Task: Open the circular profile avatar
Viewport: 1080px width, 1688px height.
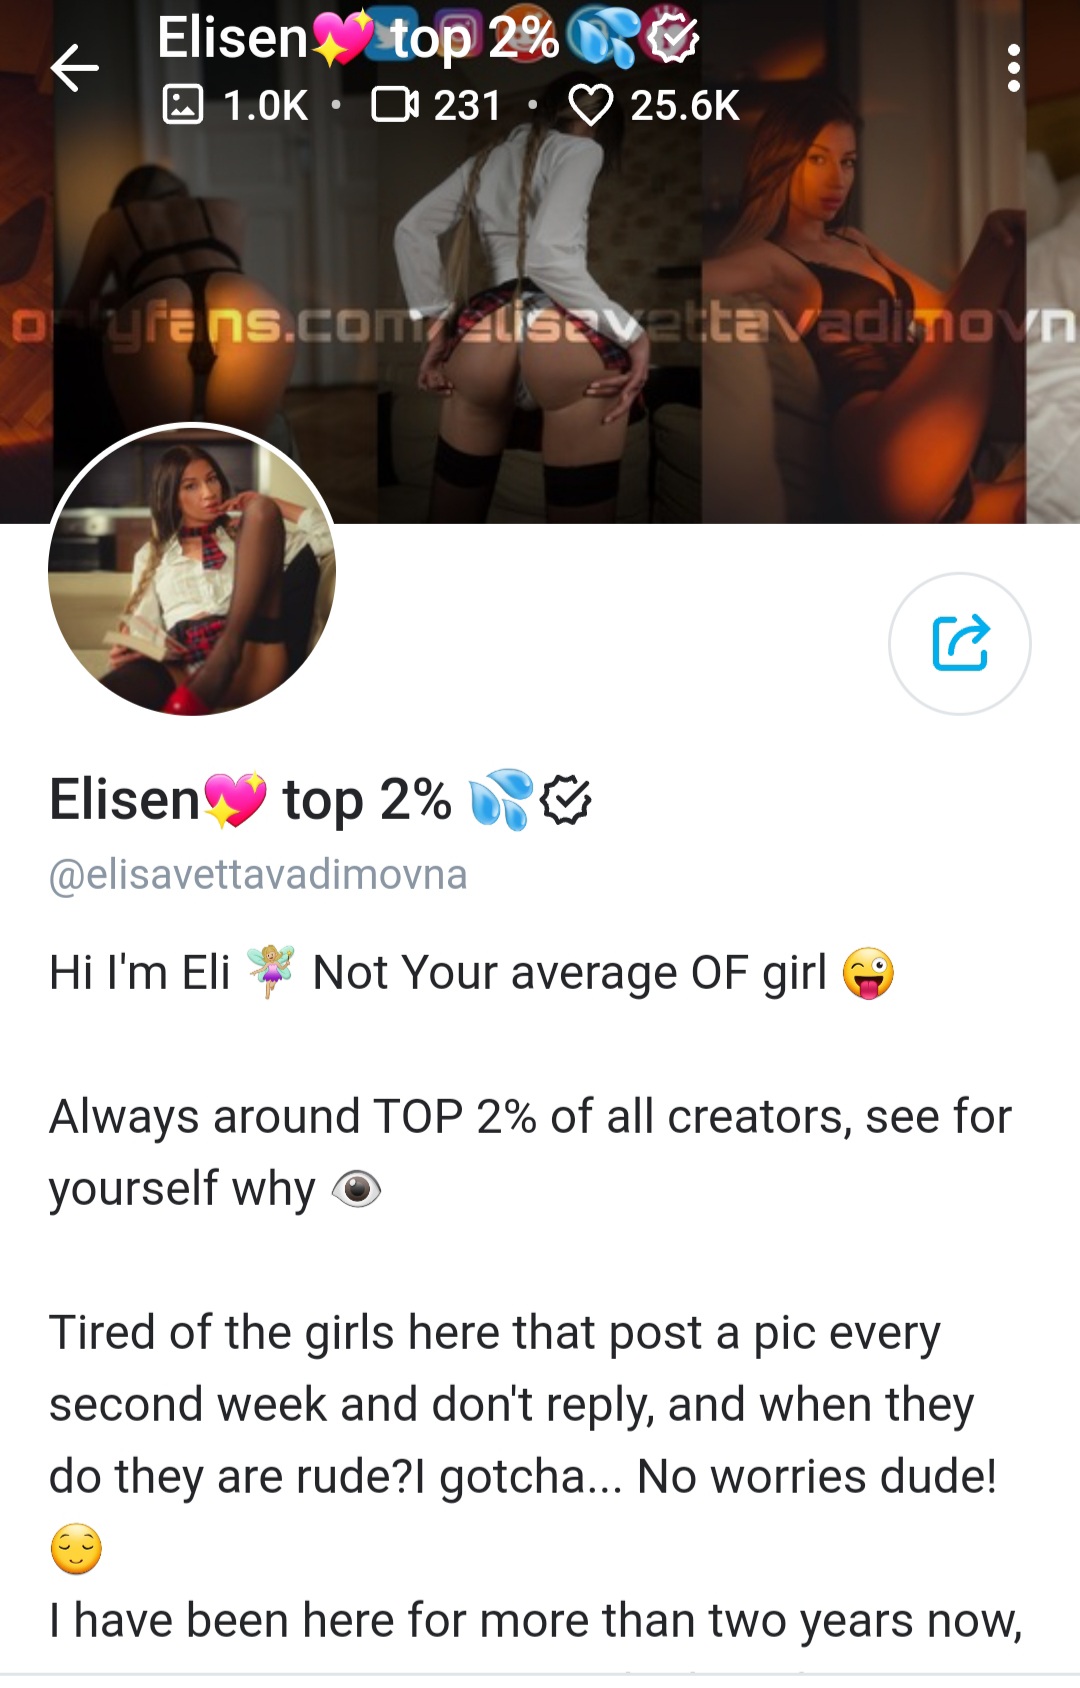Action: (x=192, y=570)
